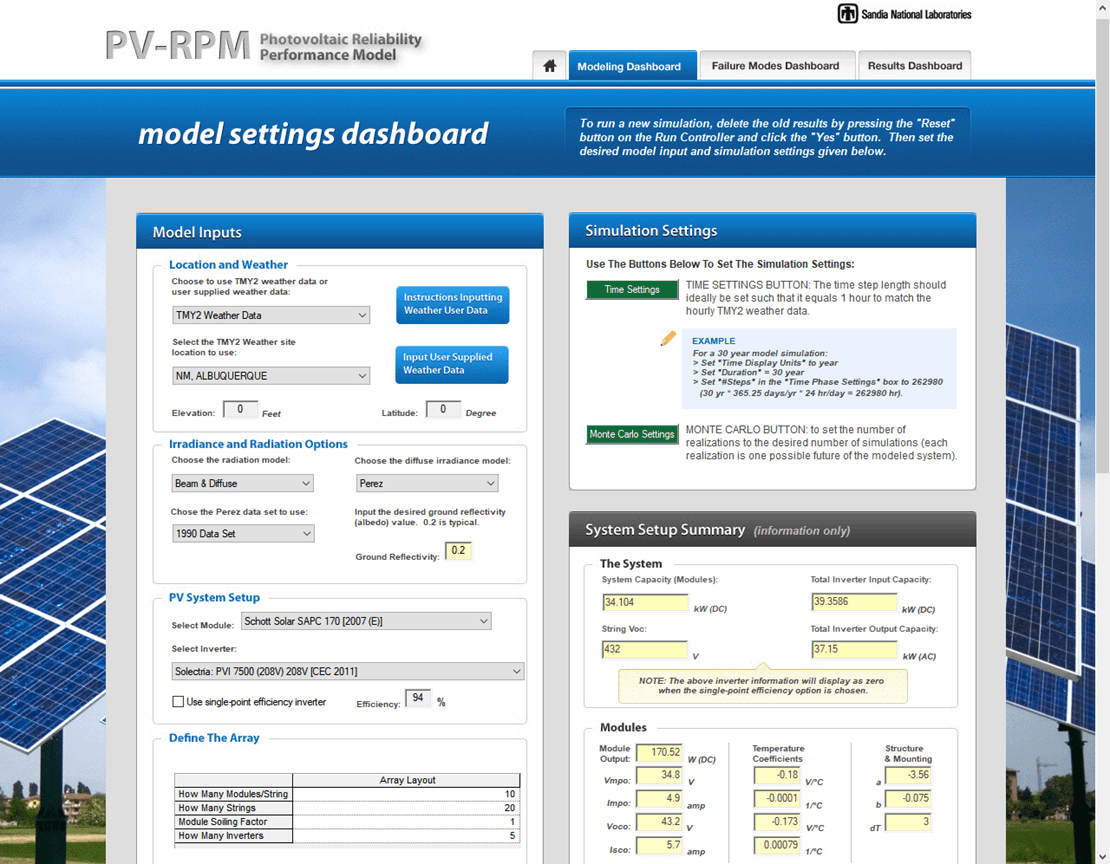Click System Capacity value 34.104
The width and height of the screenshot is (1110, 864).
point(645,602)
